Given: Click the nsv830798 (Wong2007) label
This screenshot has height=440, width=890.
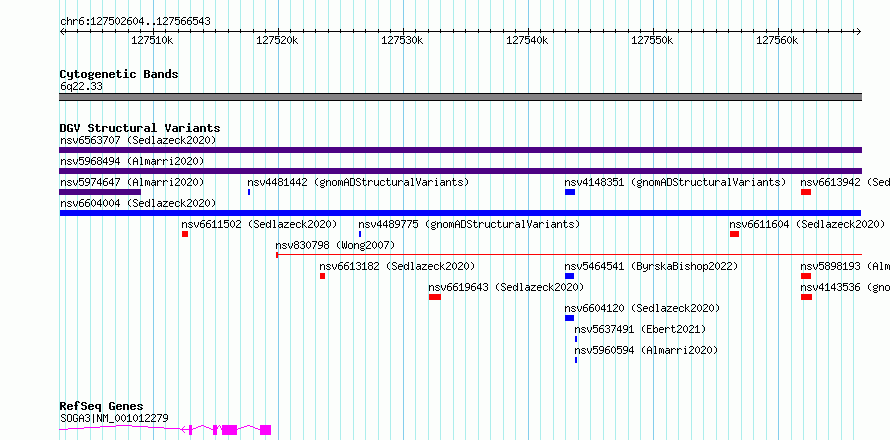Looking at the screenshot, I should pyautogui.click(x=335, y=245).
